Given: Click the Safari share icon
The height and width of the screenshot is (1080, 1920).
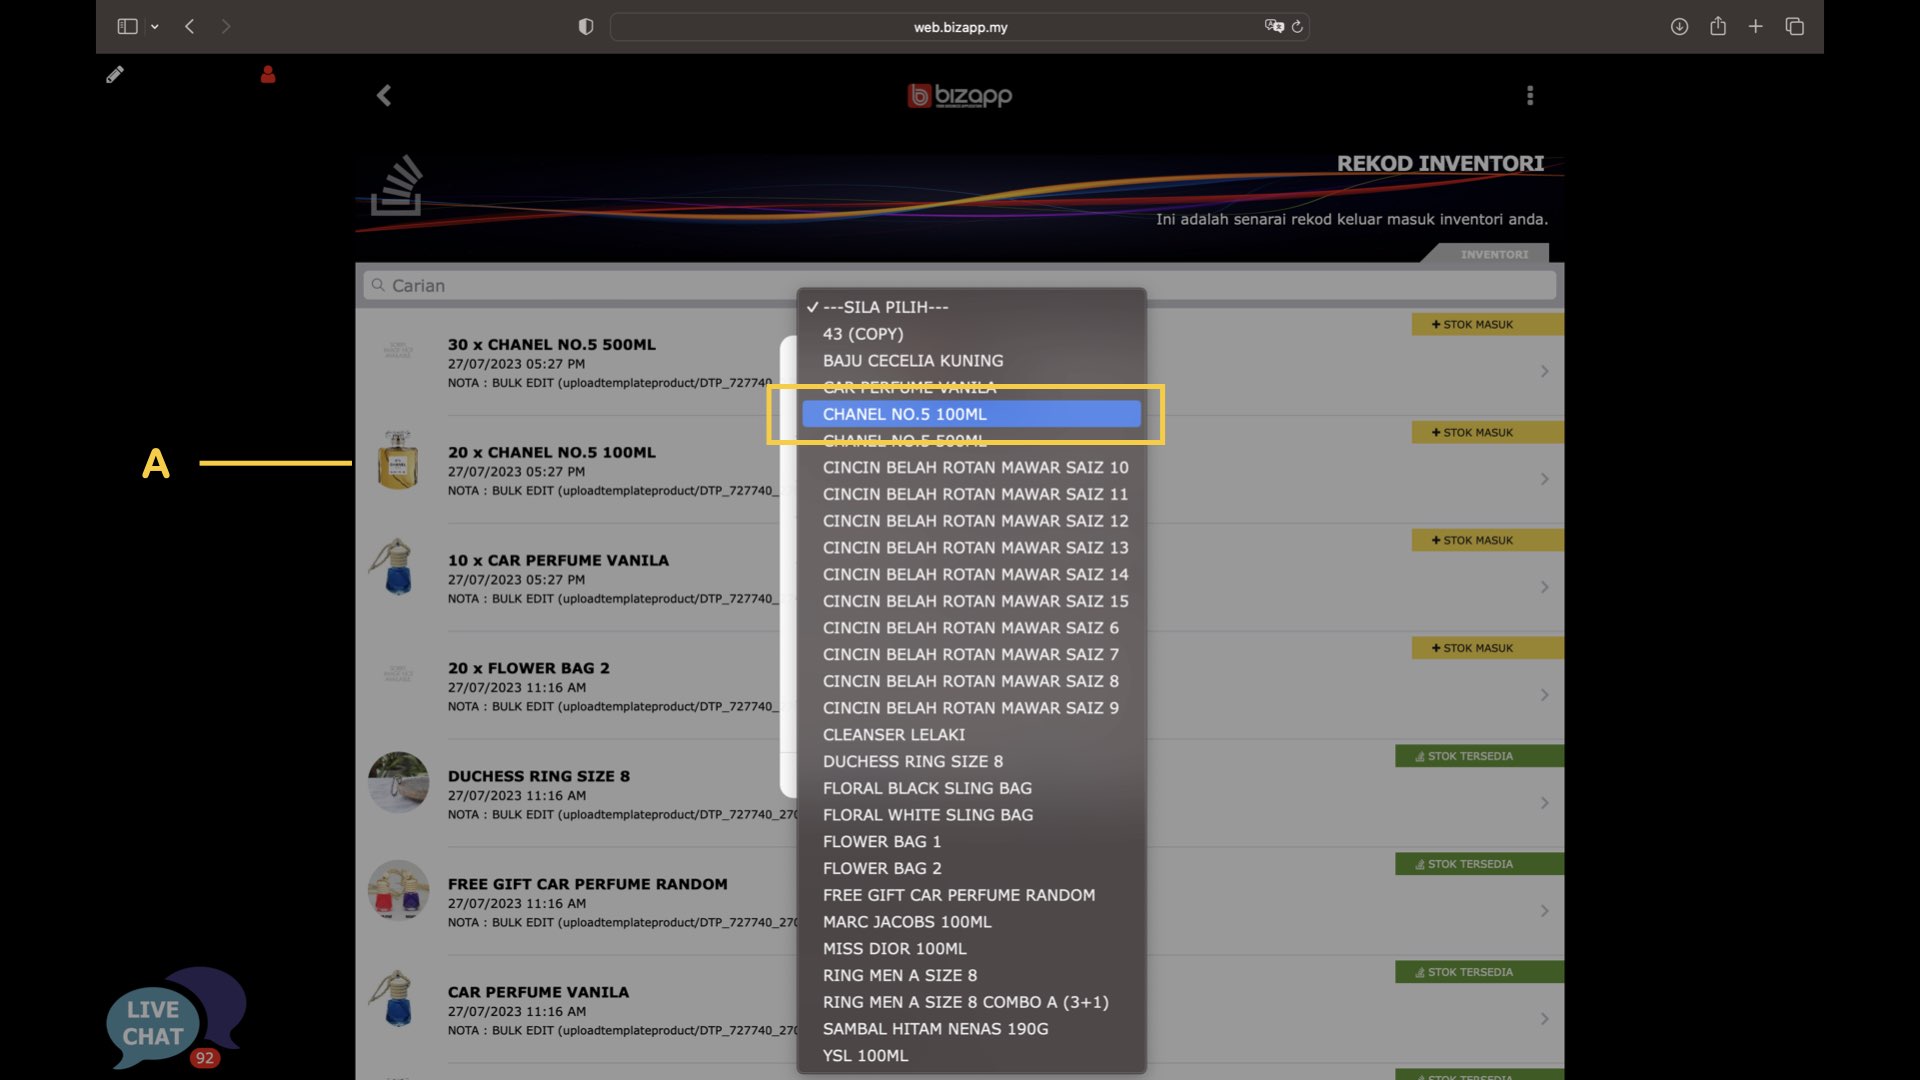Looking at the screenshot, I should pyautogui.click(x=1718, y=26).
